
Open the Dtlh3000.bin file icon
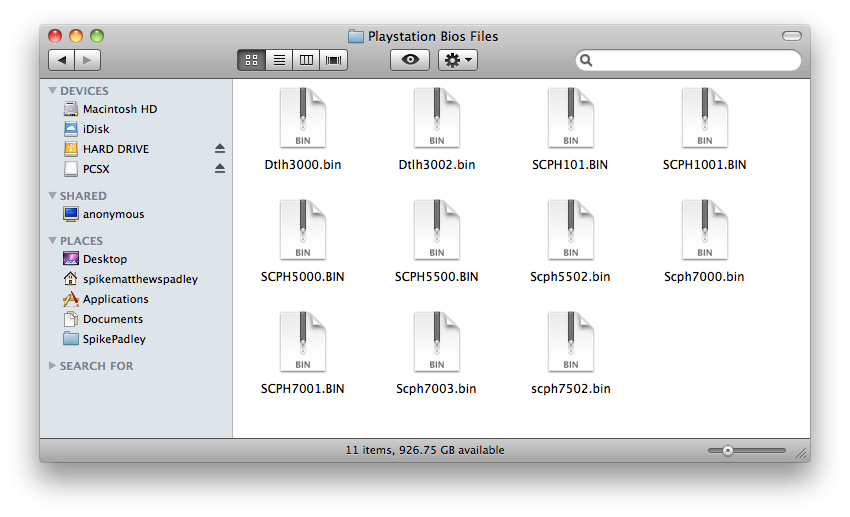coord(302,119)
